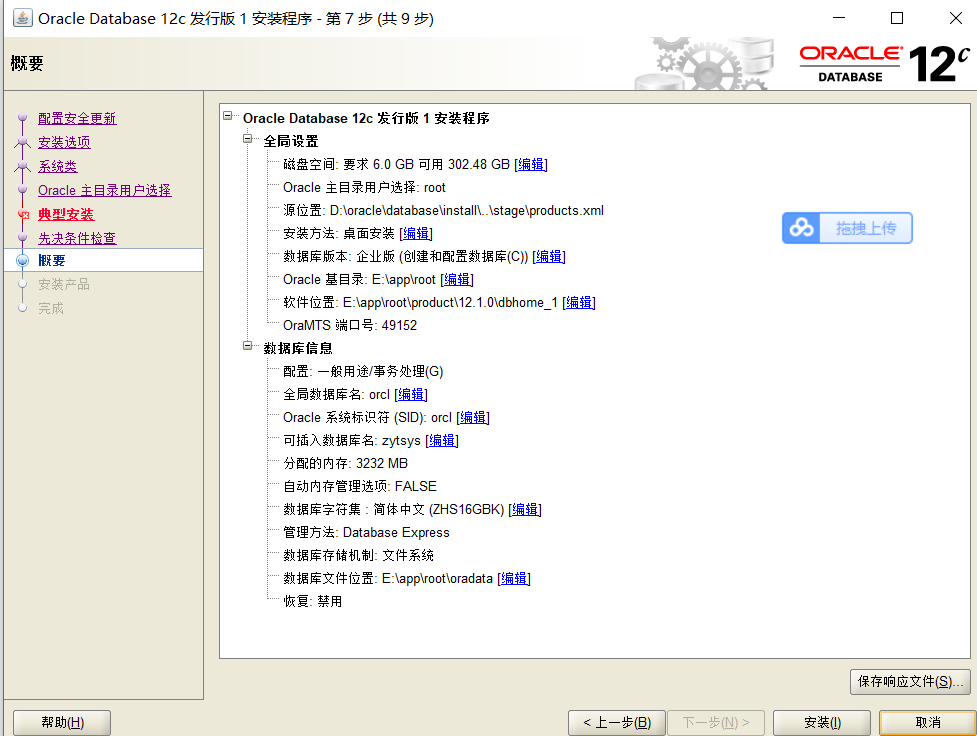Viewport: 977px width, 736px height.
Task: Open the 先决条件检查 step
Action: pyautogui.click(x=77, y=238)
